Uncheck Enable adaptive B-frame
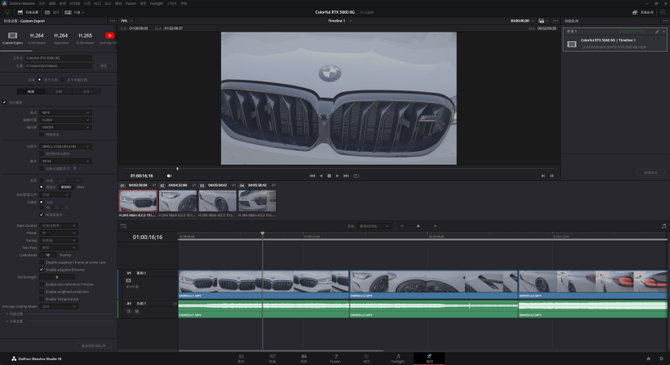Viewport: 670px width, 365px height. coord(41,270)
